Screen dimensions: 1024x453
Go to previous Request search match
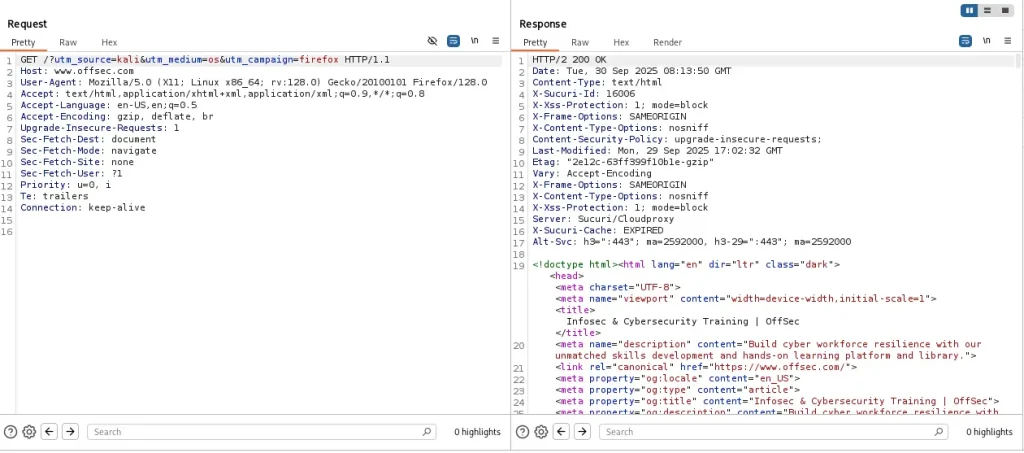point(50,432)
